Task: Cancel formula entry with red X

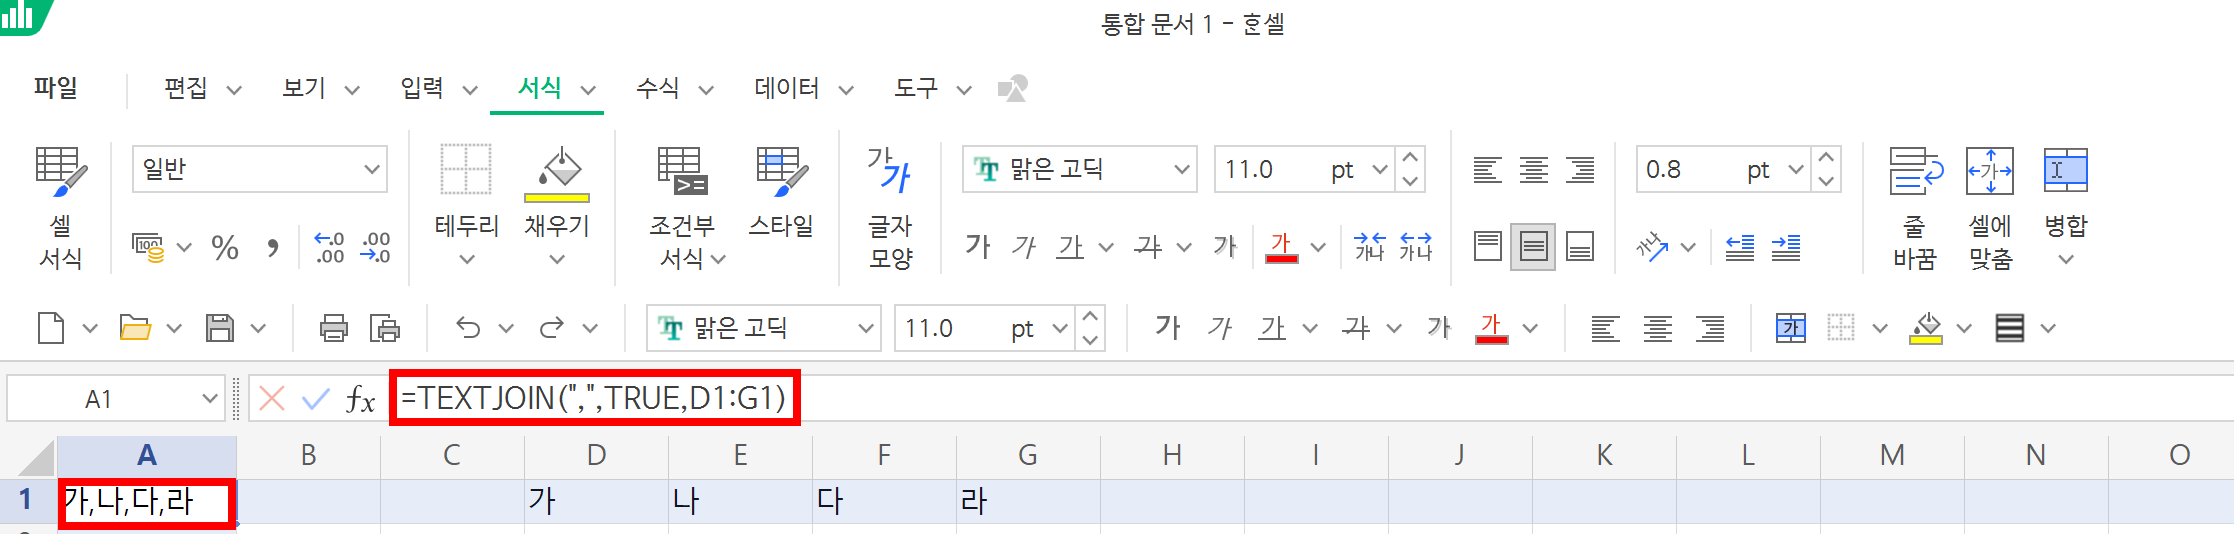Action: click(272, 399)
